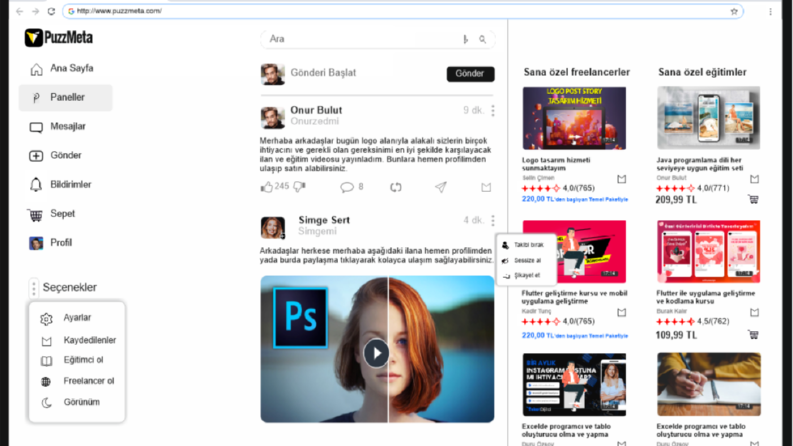Go forward in the browser
The height and width of the screenshot is (446, 793).
(x=35, y=11)
